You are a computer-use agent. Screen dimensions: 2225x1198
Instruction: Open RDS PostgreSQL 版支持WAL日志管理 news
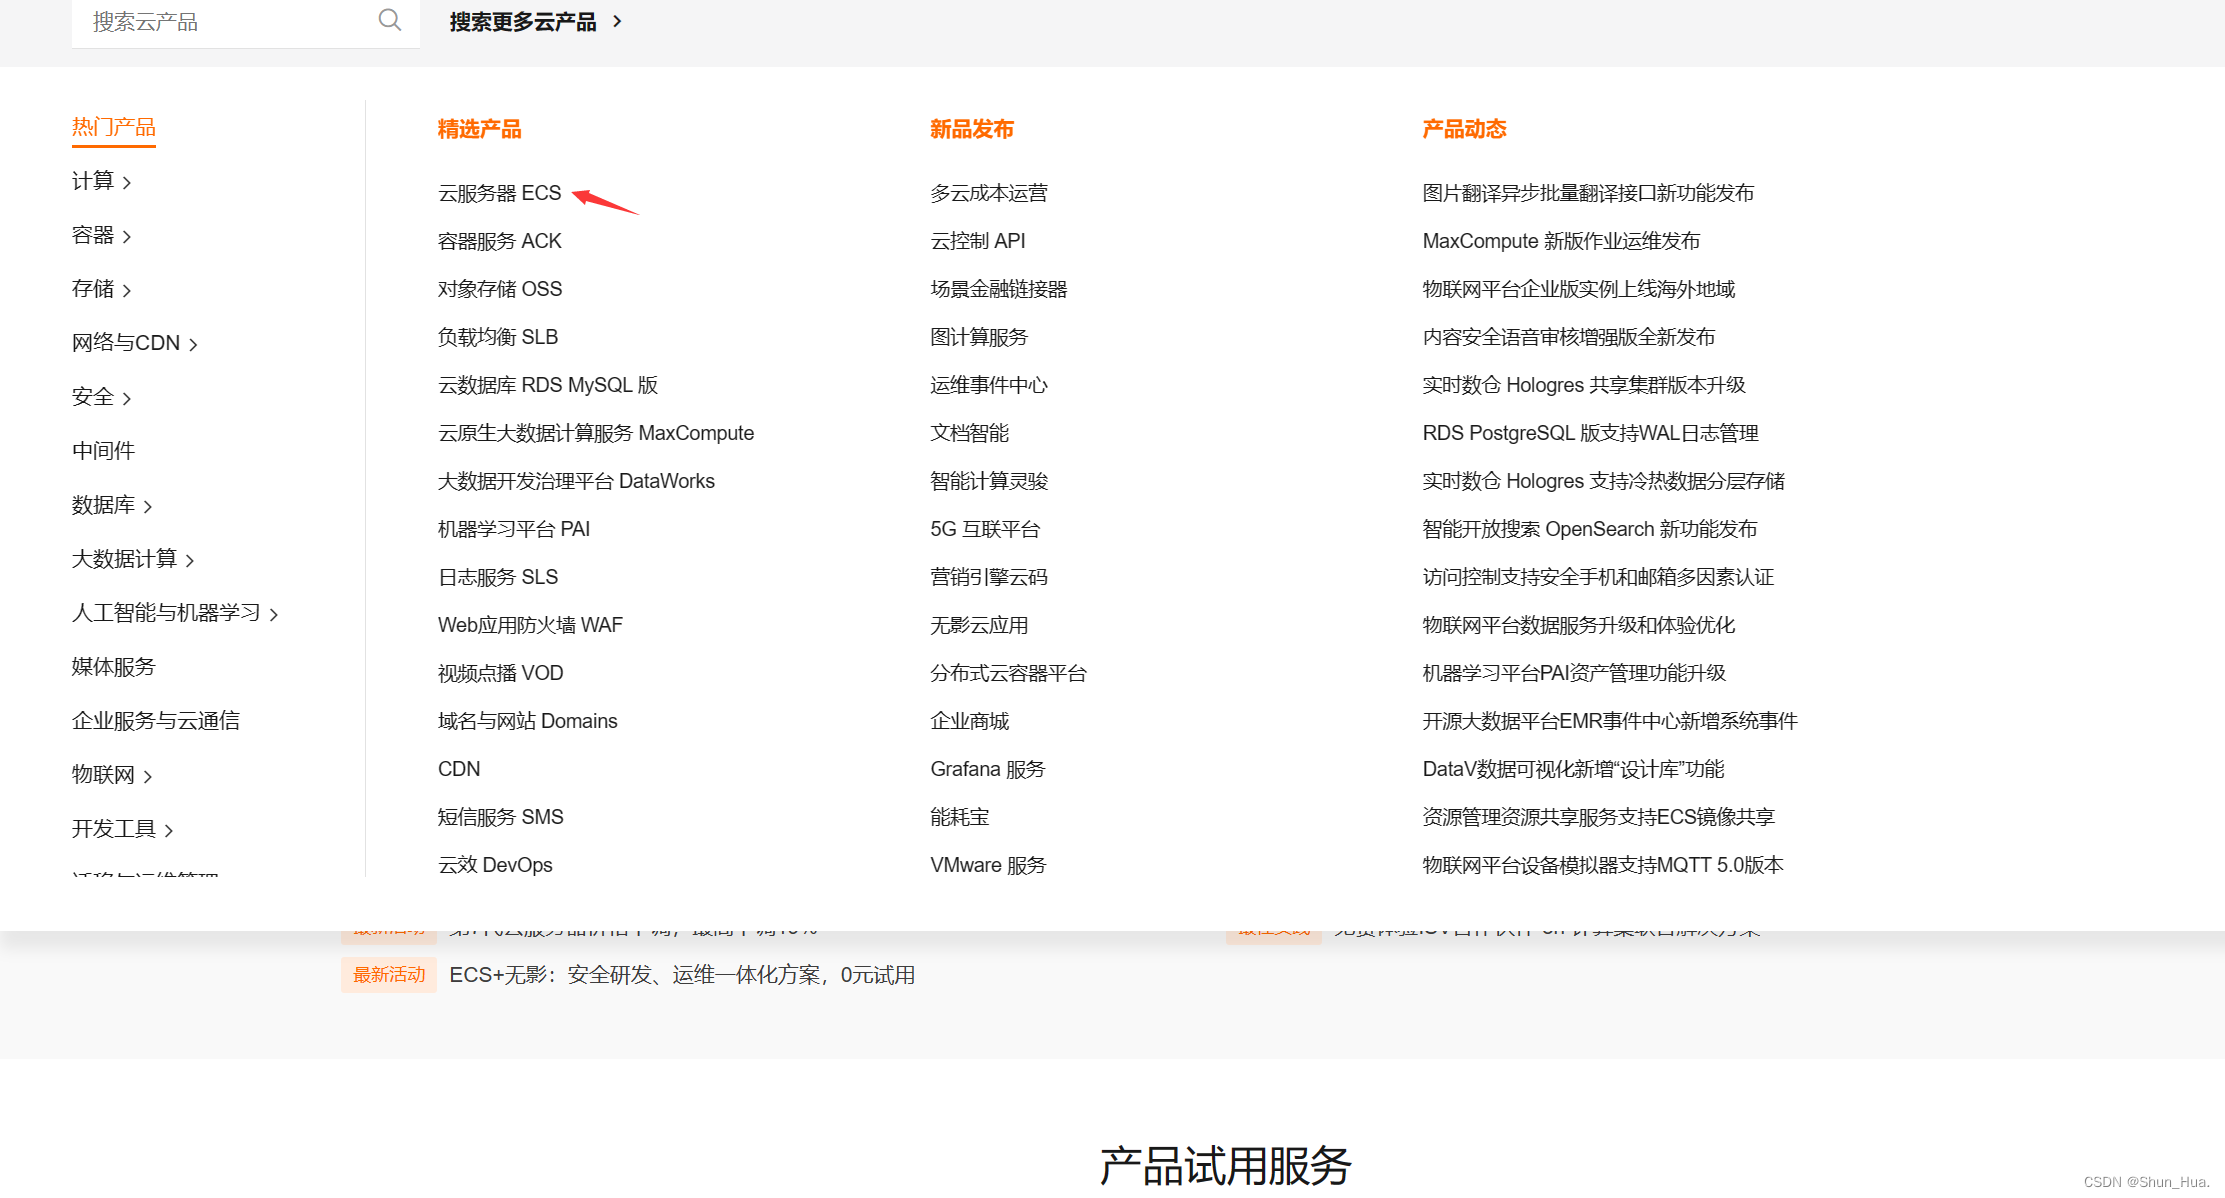tap(1591, 433)
